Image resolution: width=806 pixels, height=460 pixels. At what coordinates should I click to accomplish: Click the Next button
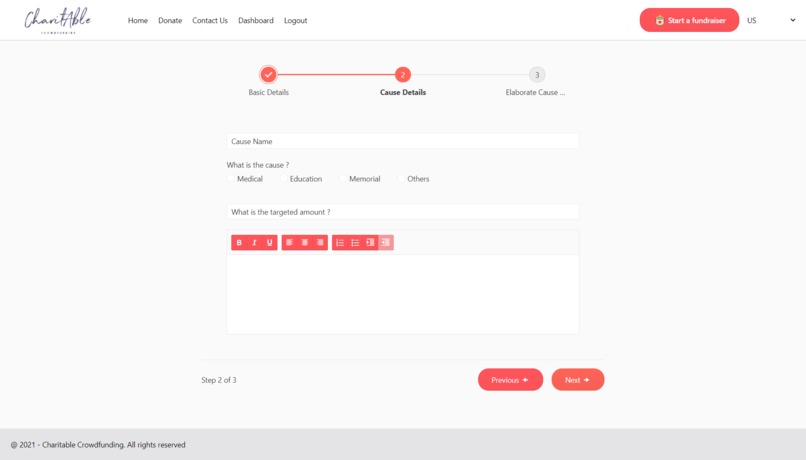pos(578,380)
